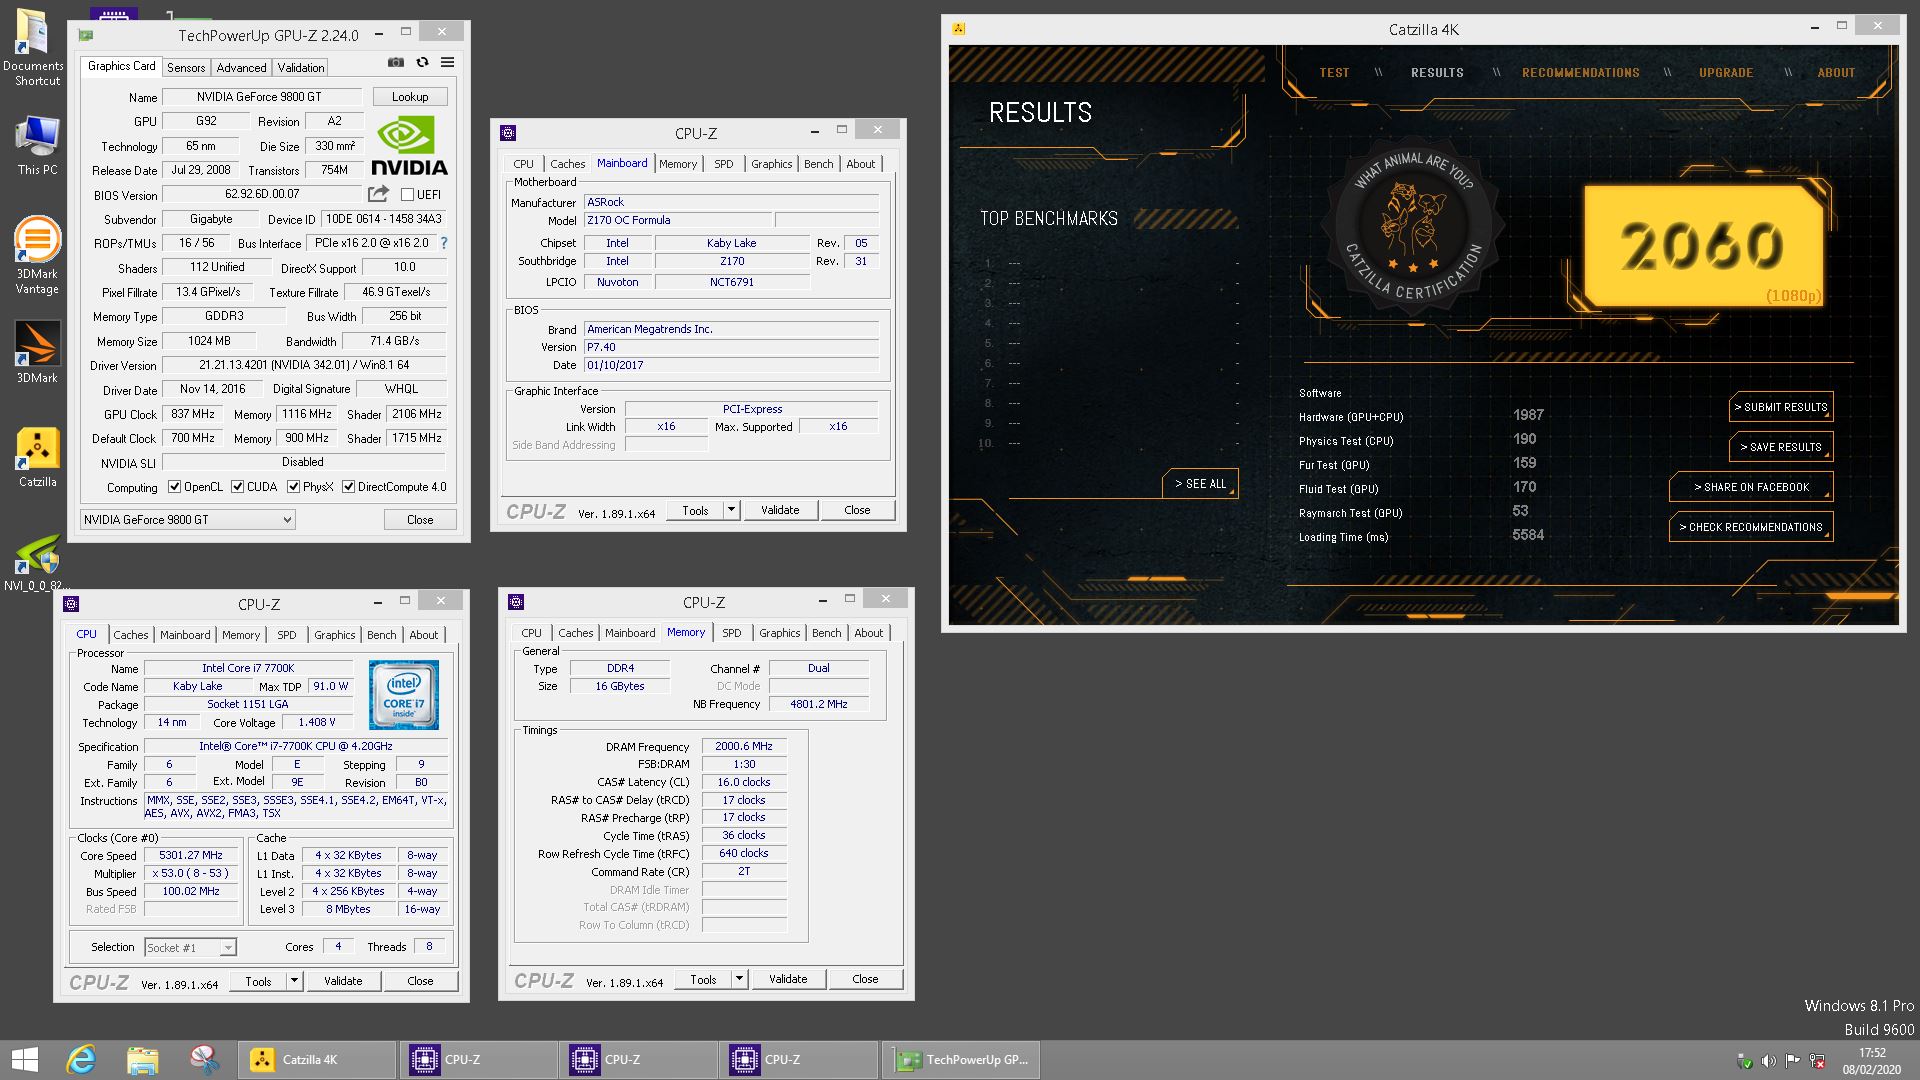Launch 3DMark desktop shortcut
This screenshot has height=1080, width=1920.
point(37,352)
